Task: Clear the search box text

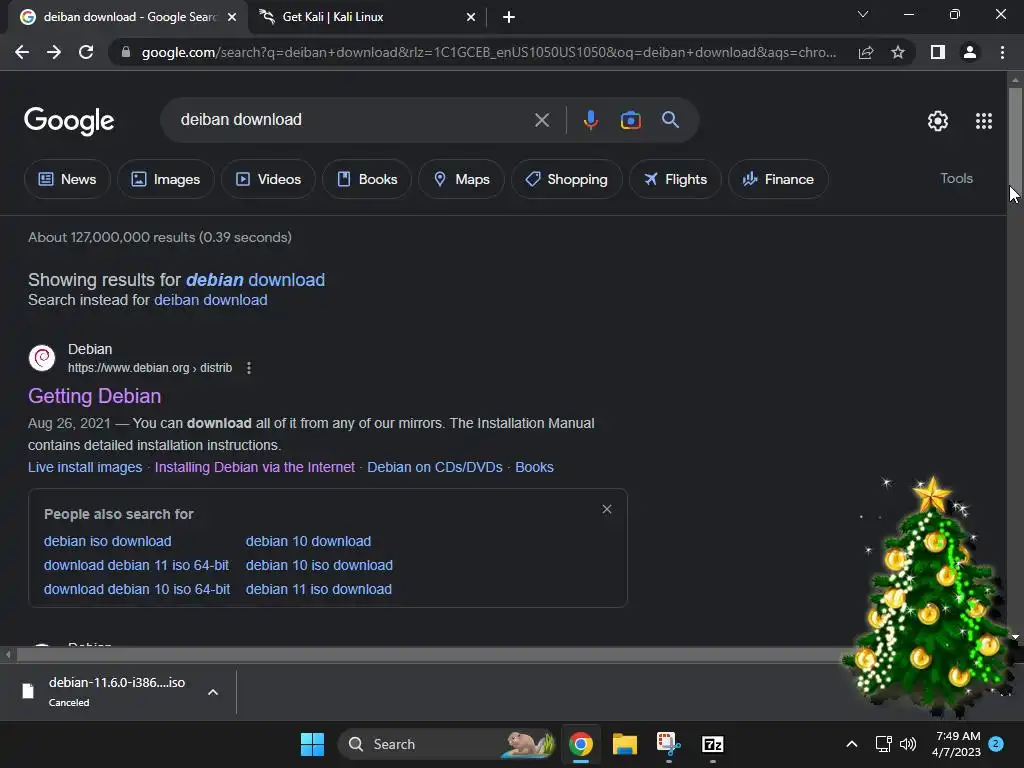Action: (x=541, y=120)
